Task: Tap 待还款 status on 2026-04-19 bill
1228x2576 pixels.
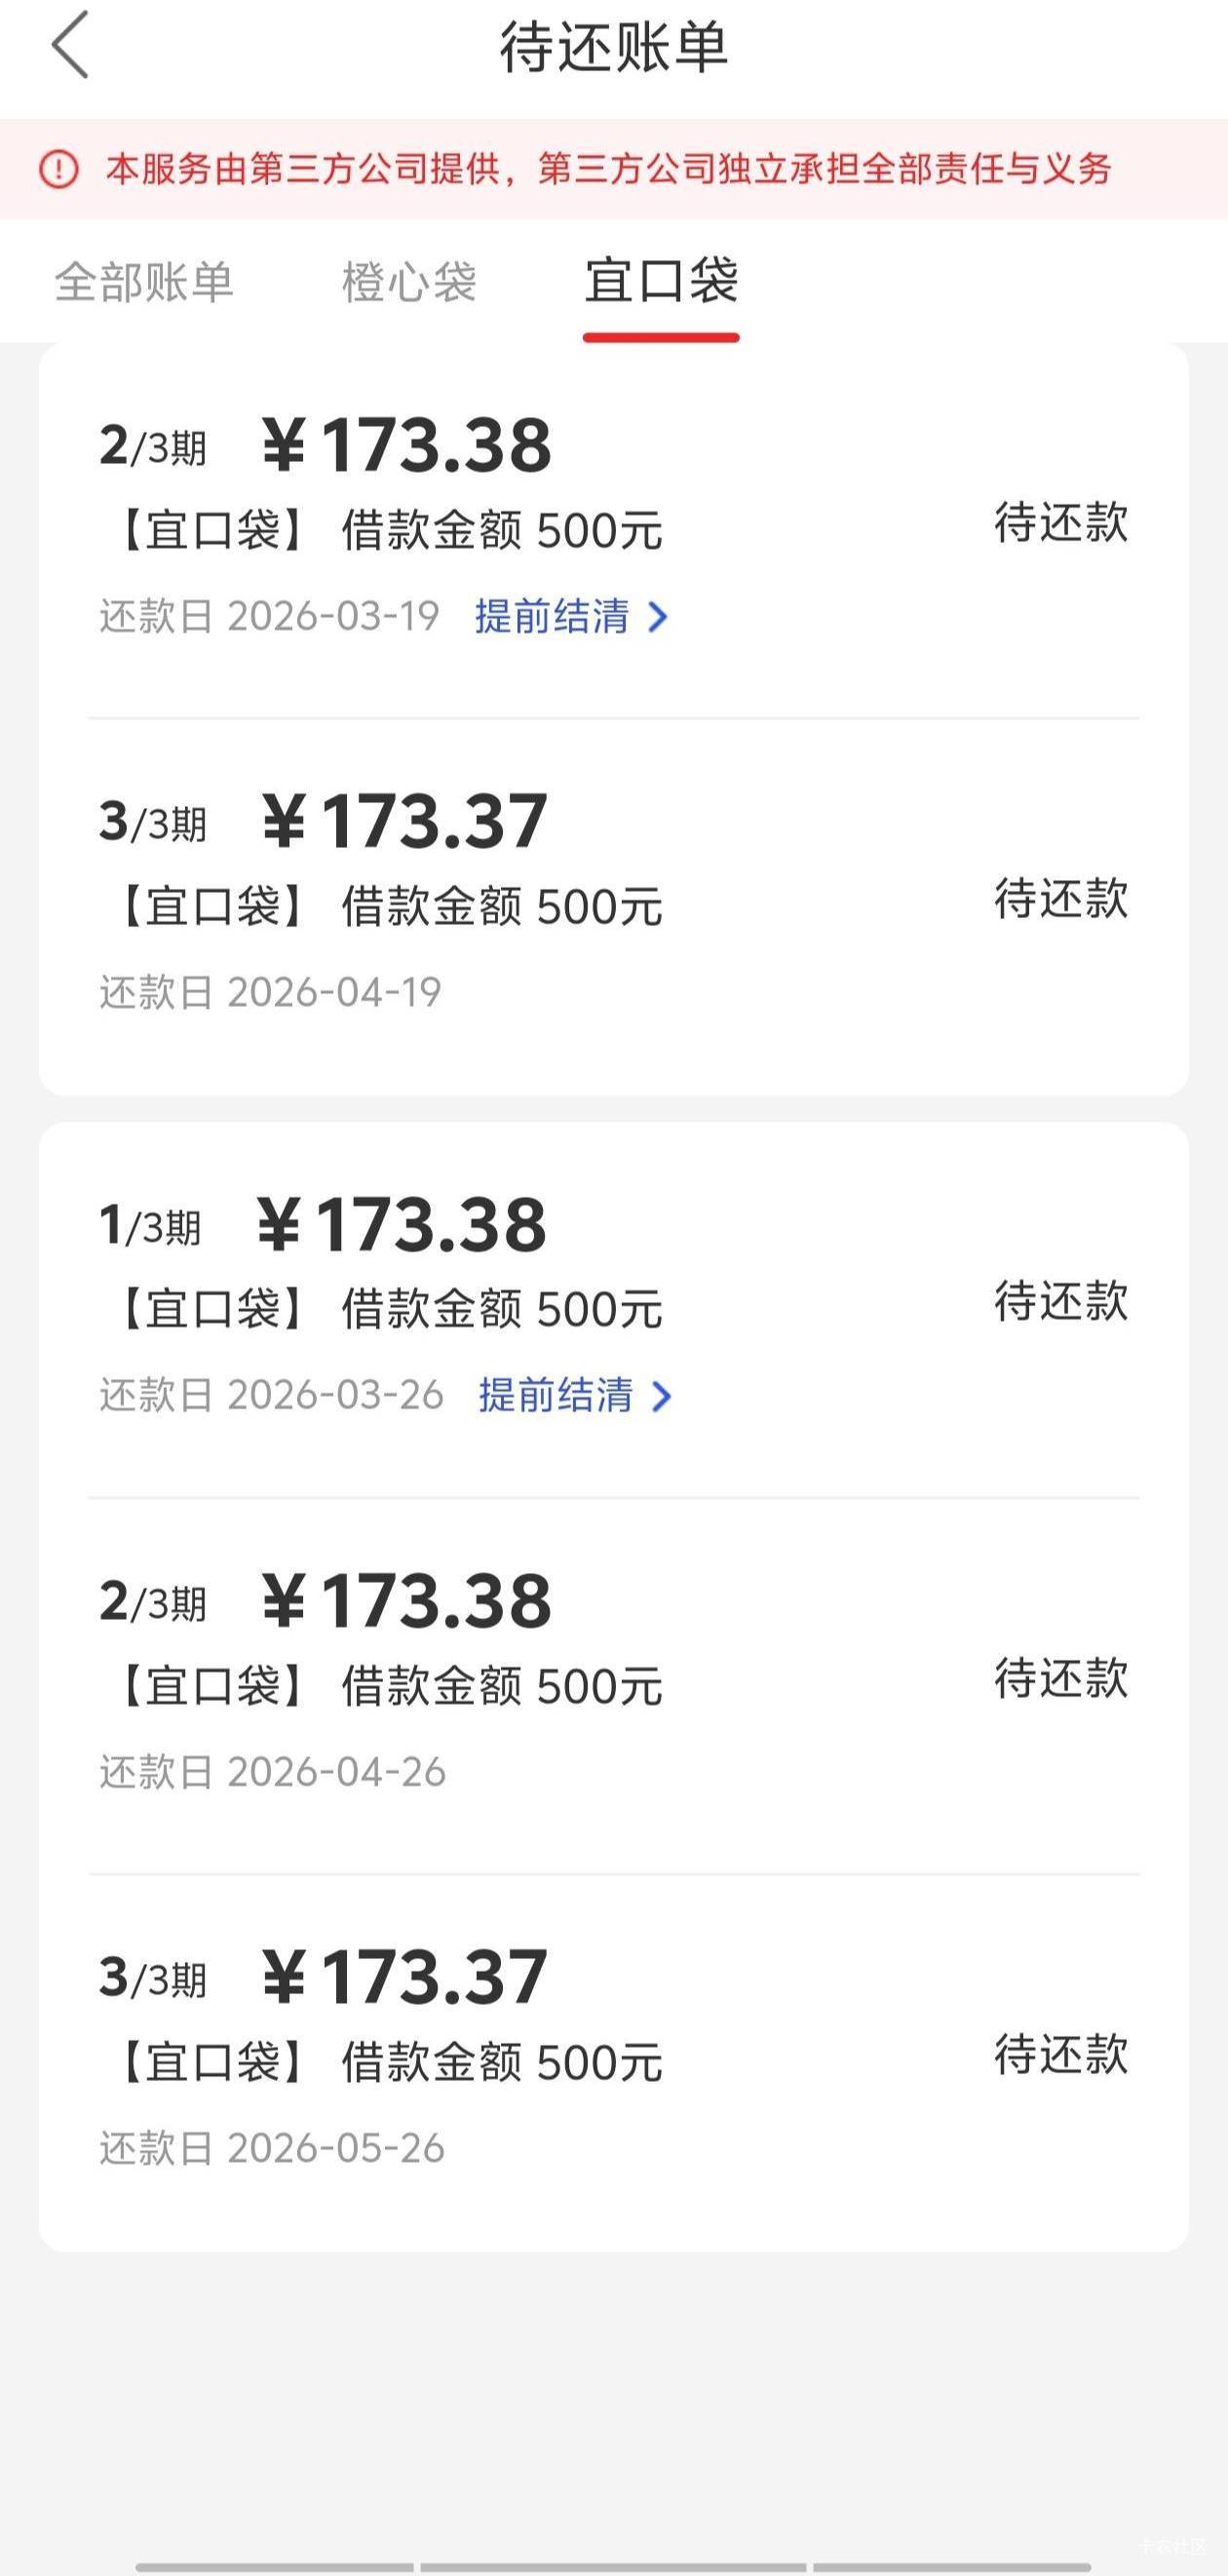Action: [x=1060, y=899]
